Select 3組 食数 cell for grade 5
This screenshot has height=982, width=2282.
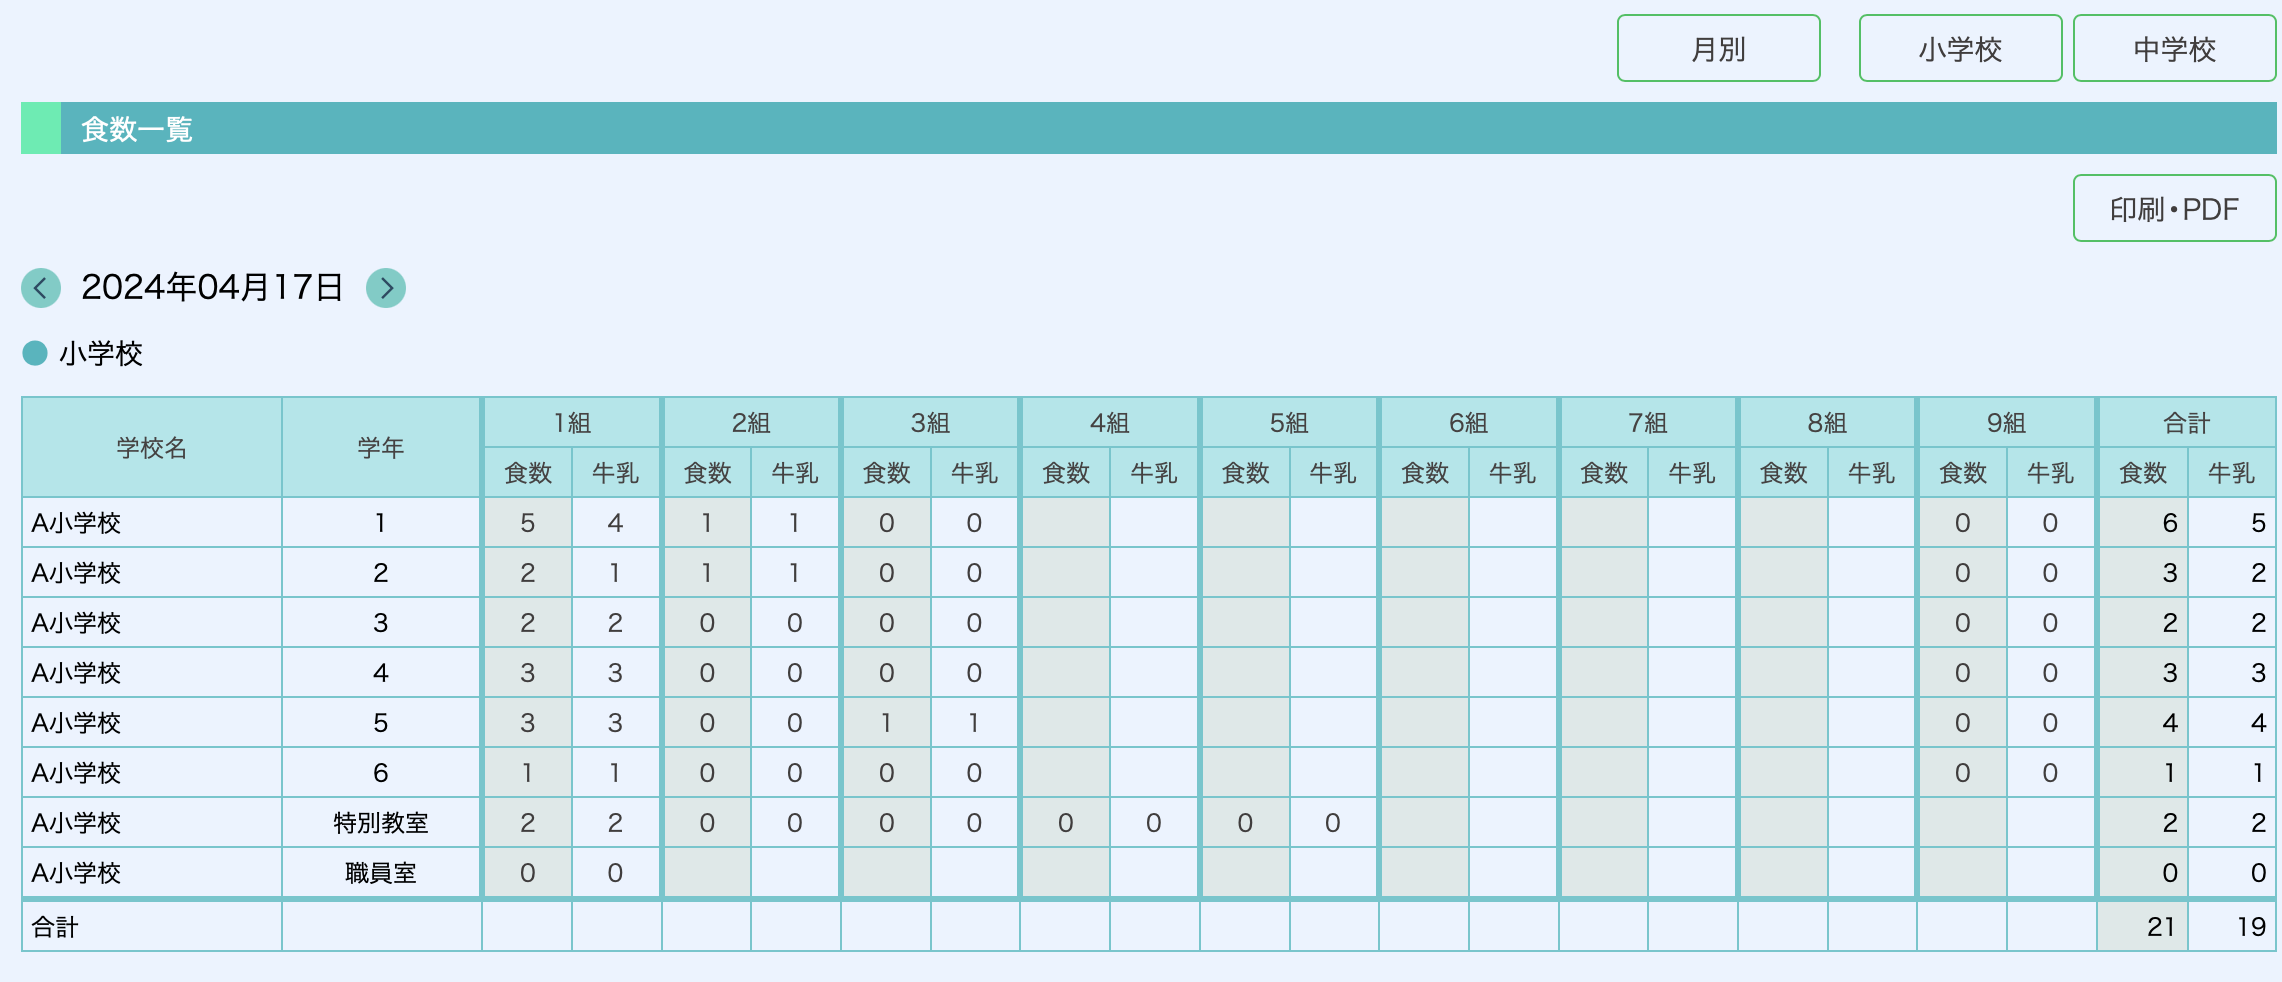(886, 723)
